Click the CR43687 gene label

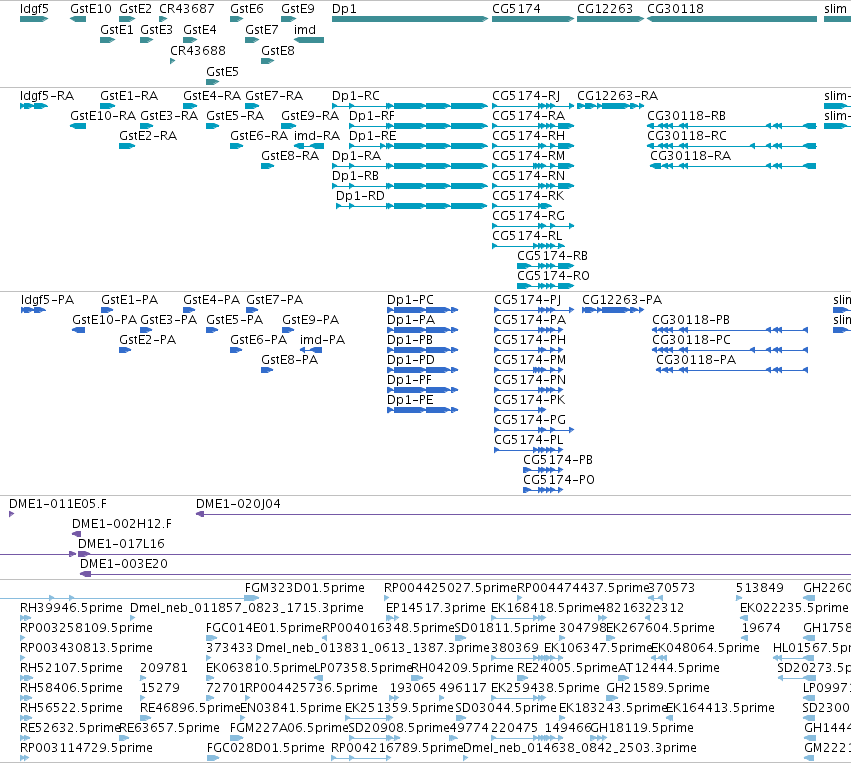pos(187,9)
